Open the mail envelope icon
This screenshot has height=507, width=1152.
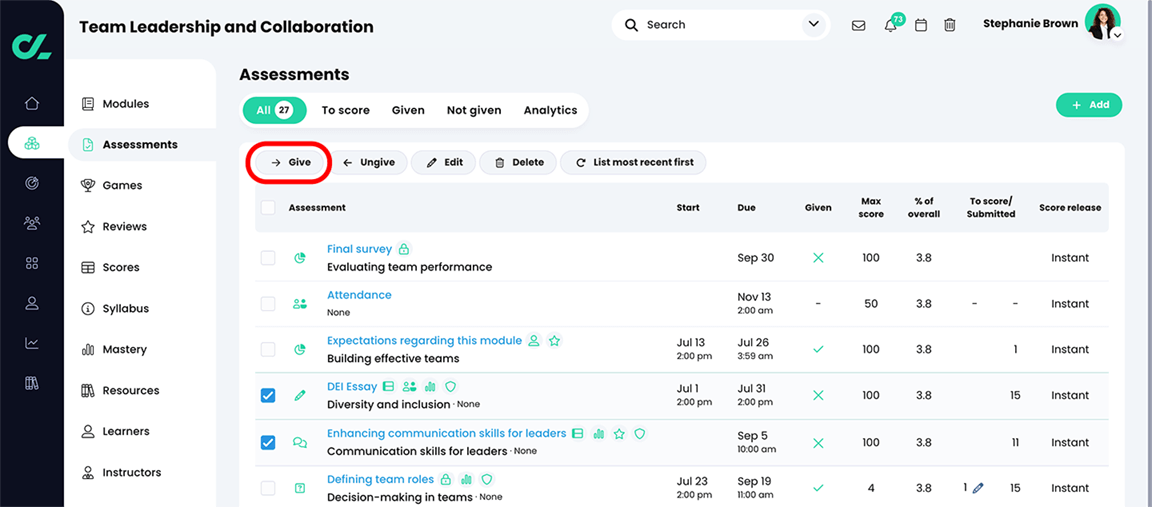coord(858,25)
